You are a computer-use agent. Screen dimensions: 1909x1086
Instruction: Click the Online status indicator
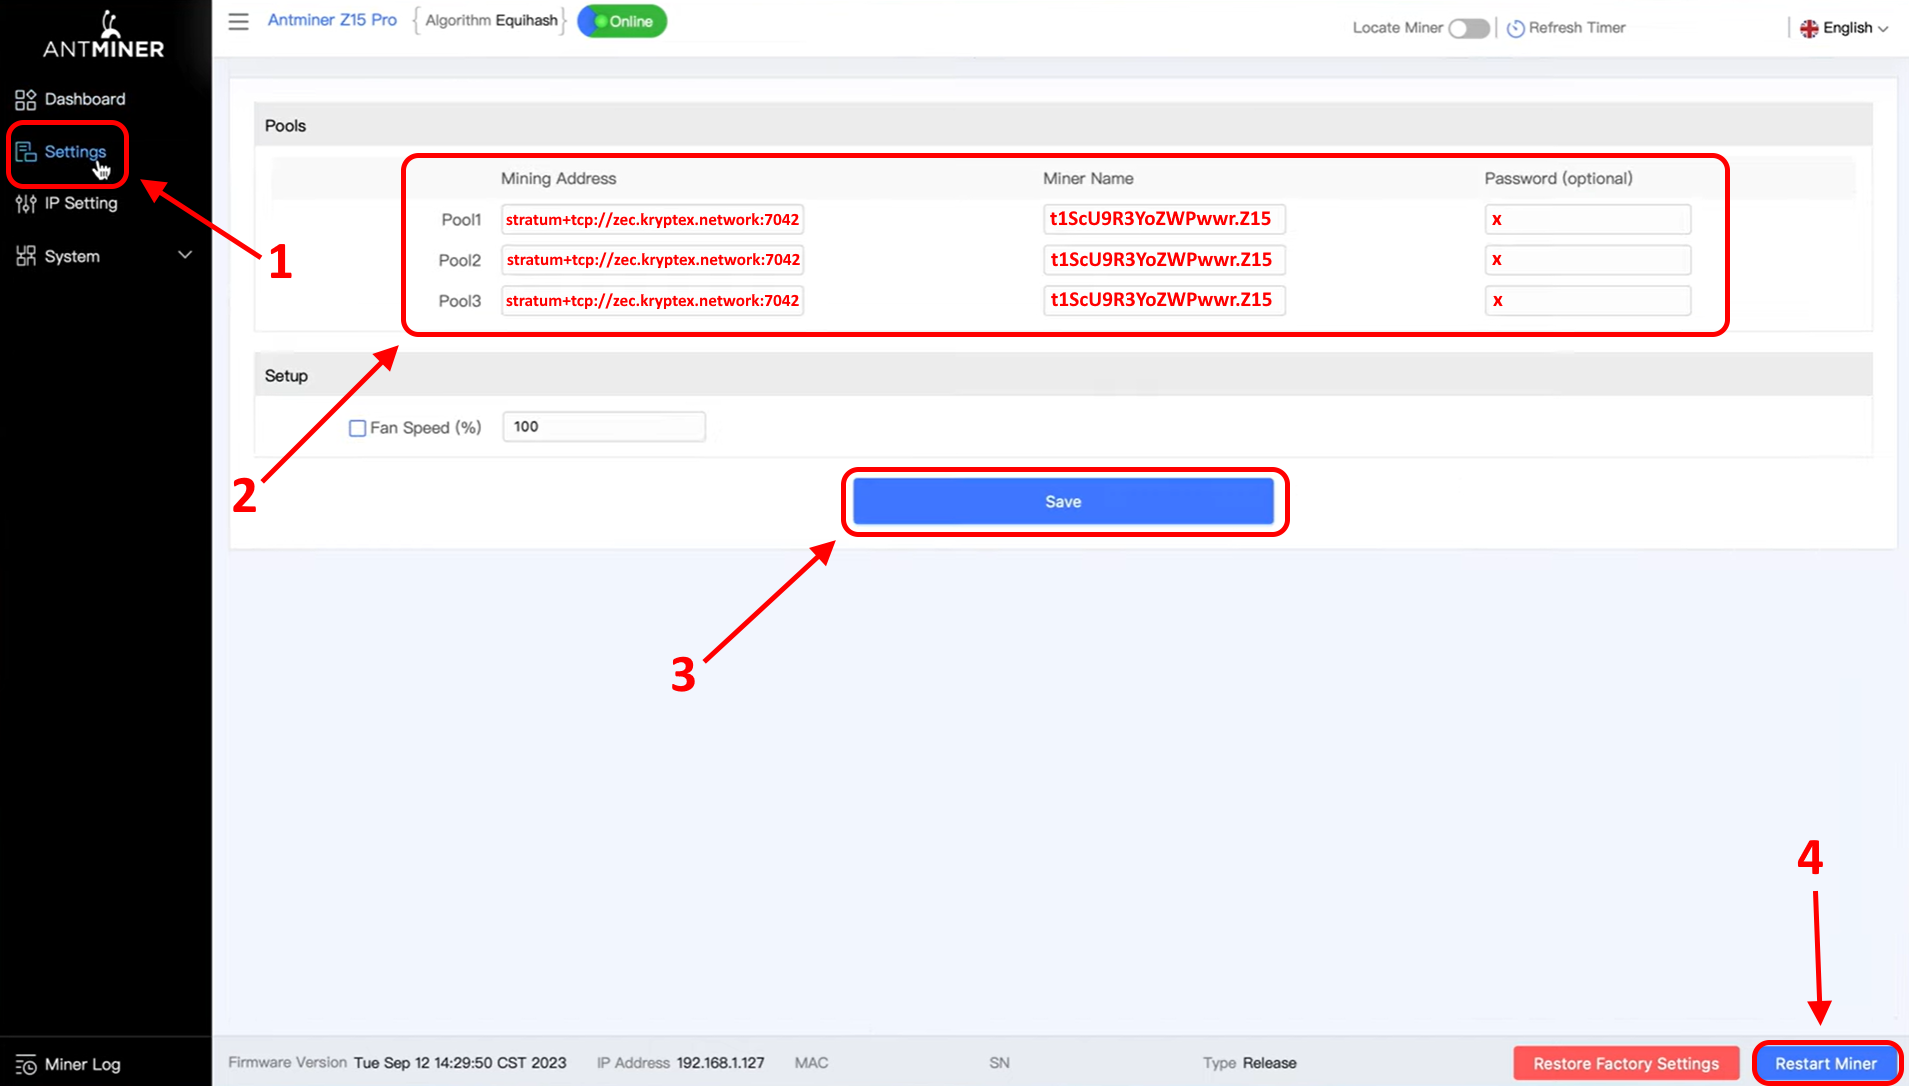(x=622, y=21)
